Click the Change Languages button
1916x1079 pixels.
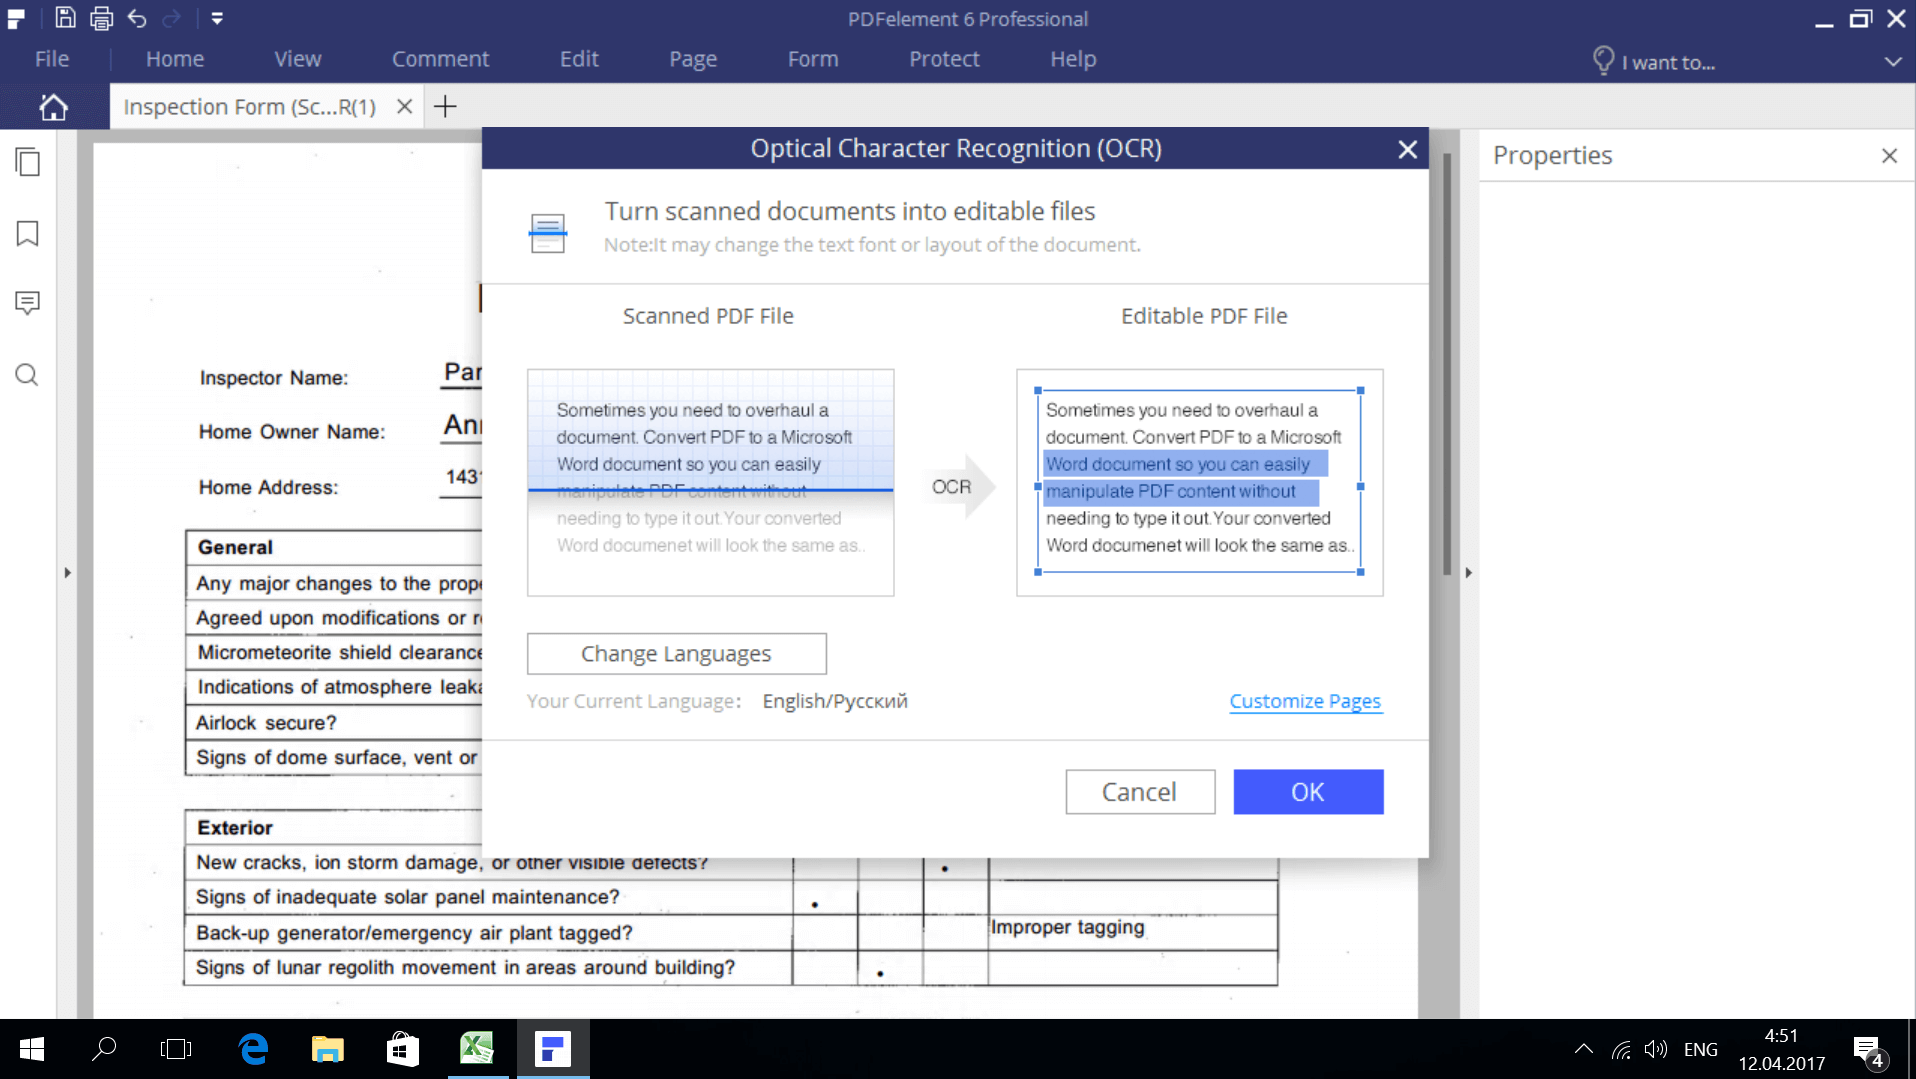pyautogui.click(x=676, y=653)
